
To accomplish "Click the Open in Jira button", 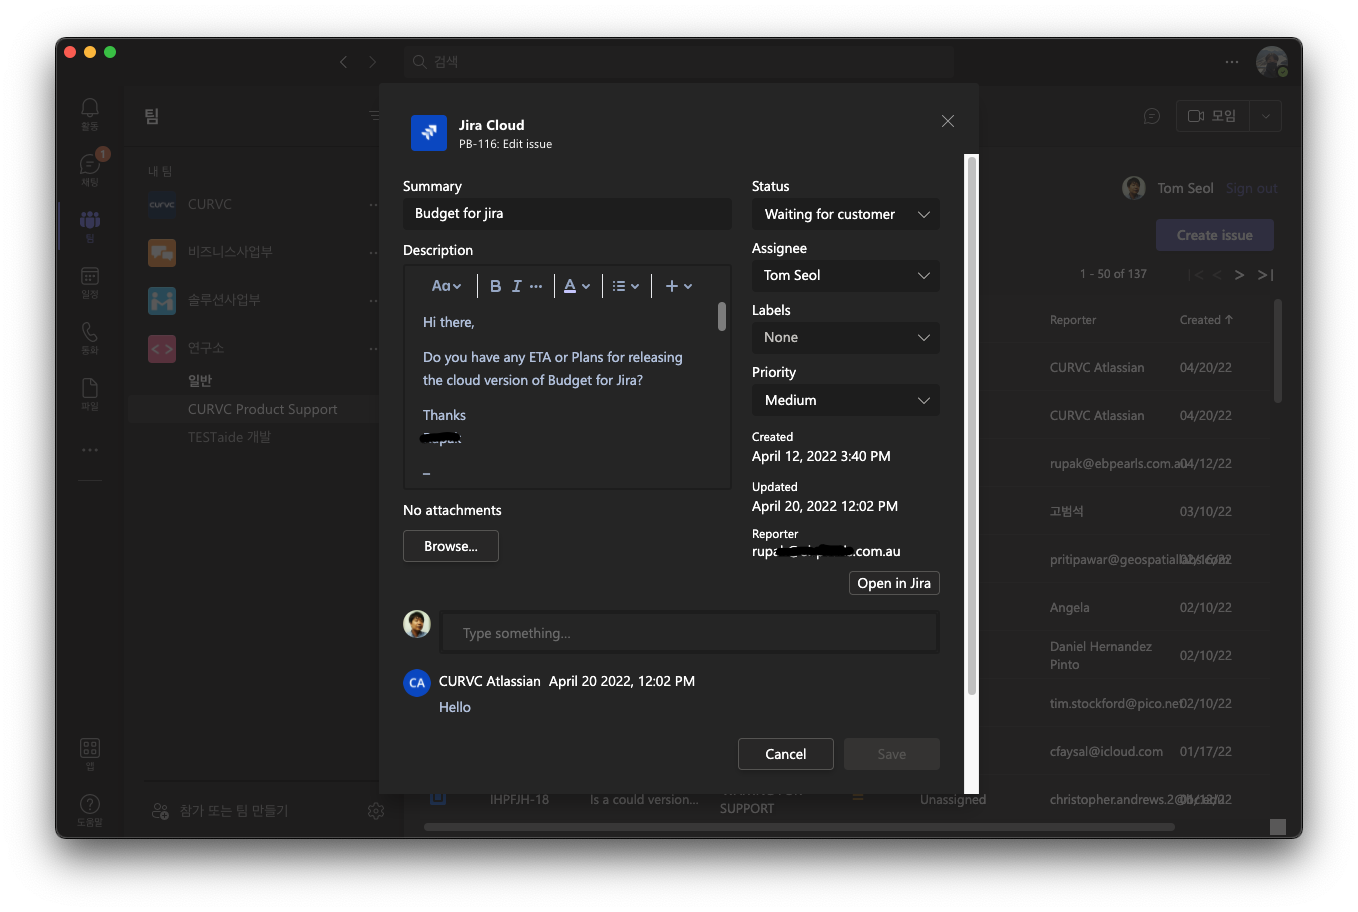I will tap(894, 583).
